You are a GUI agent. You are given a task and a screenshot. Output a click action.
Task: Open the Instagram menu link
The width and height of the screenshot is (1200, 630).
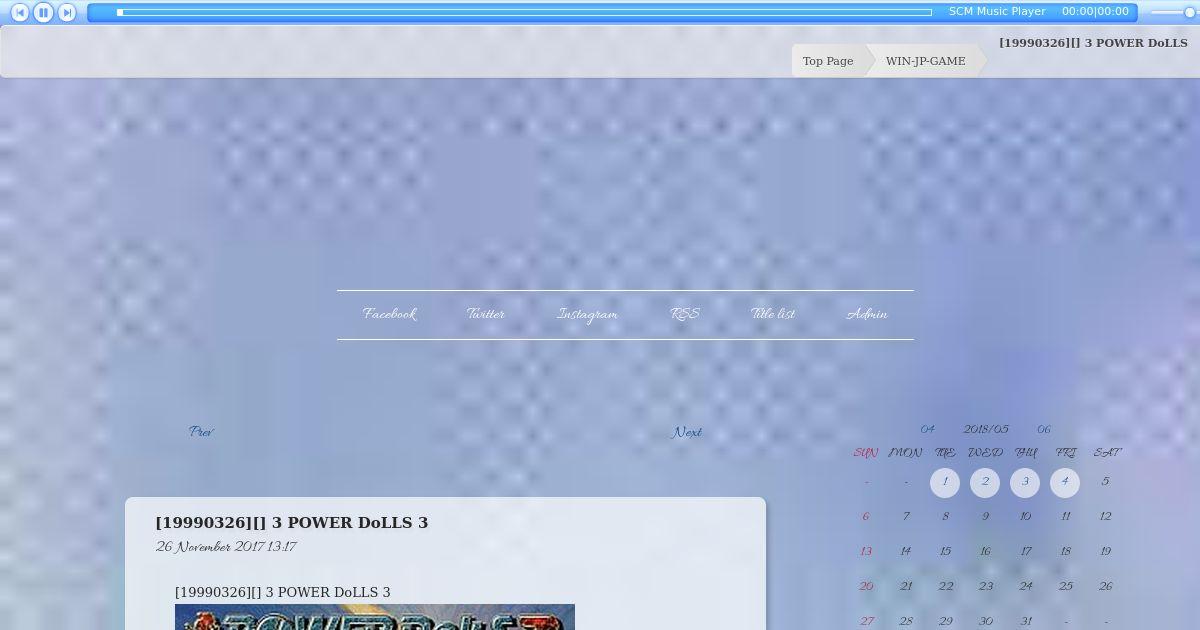(x=587, y=314)
